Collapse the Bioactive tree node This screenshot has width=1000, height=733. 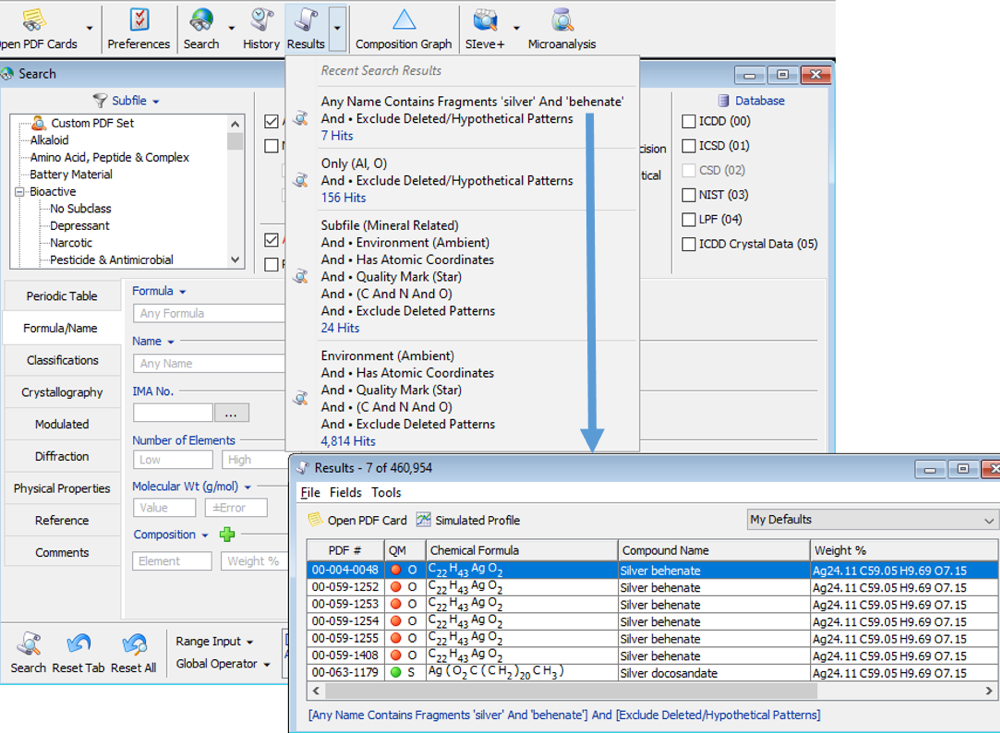[20, 191]
